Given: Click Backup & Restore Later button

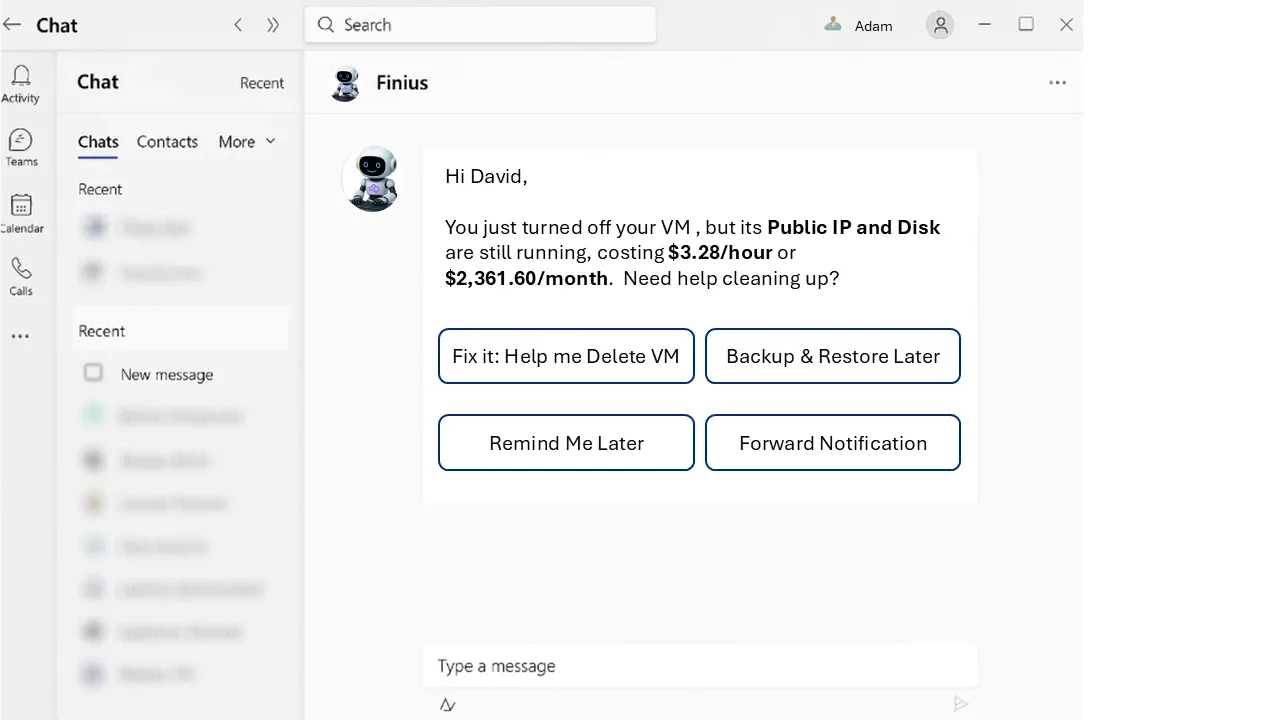Looking at the screenshot, I should (832, 356).
